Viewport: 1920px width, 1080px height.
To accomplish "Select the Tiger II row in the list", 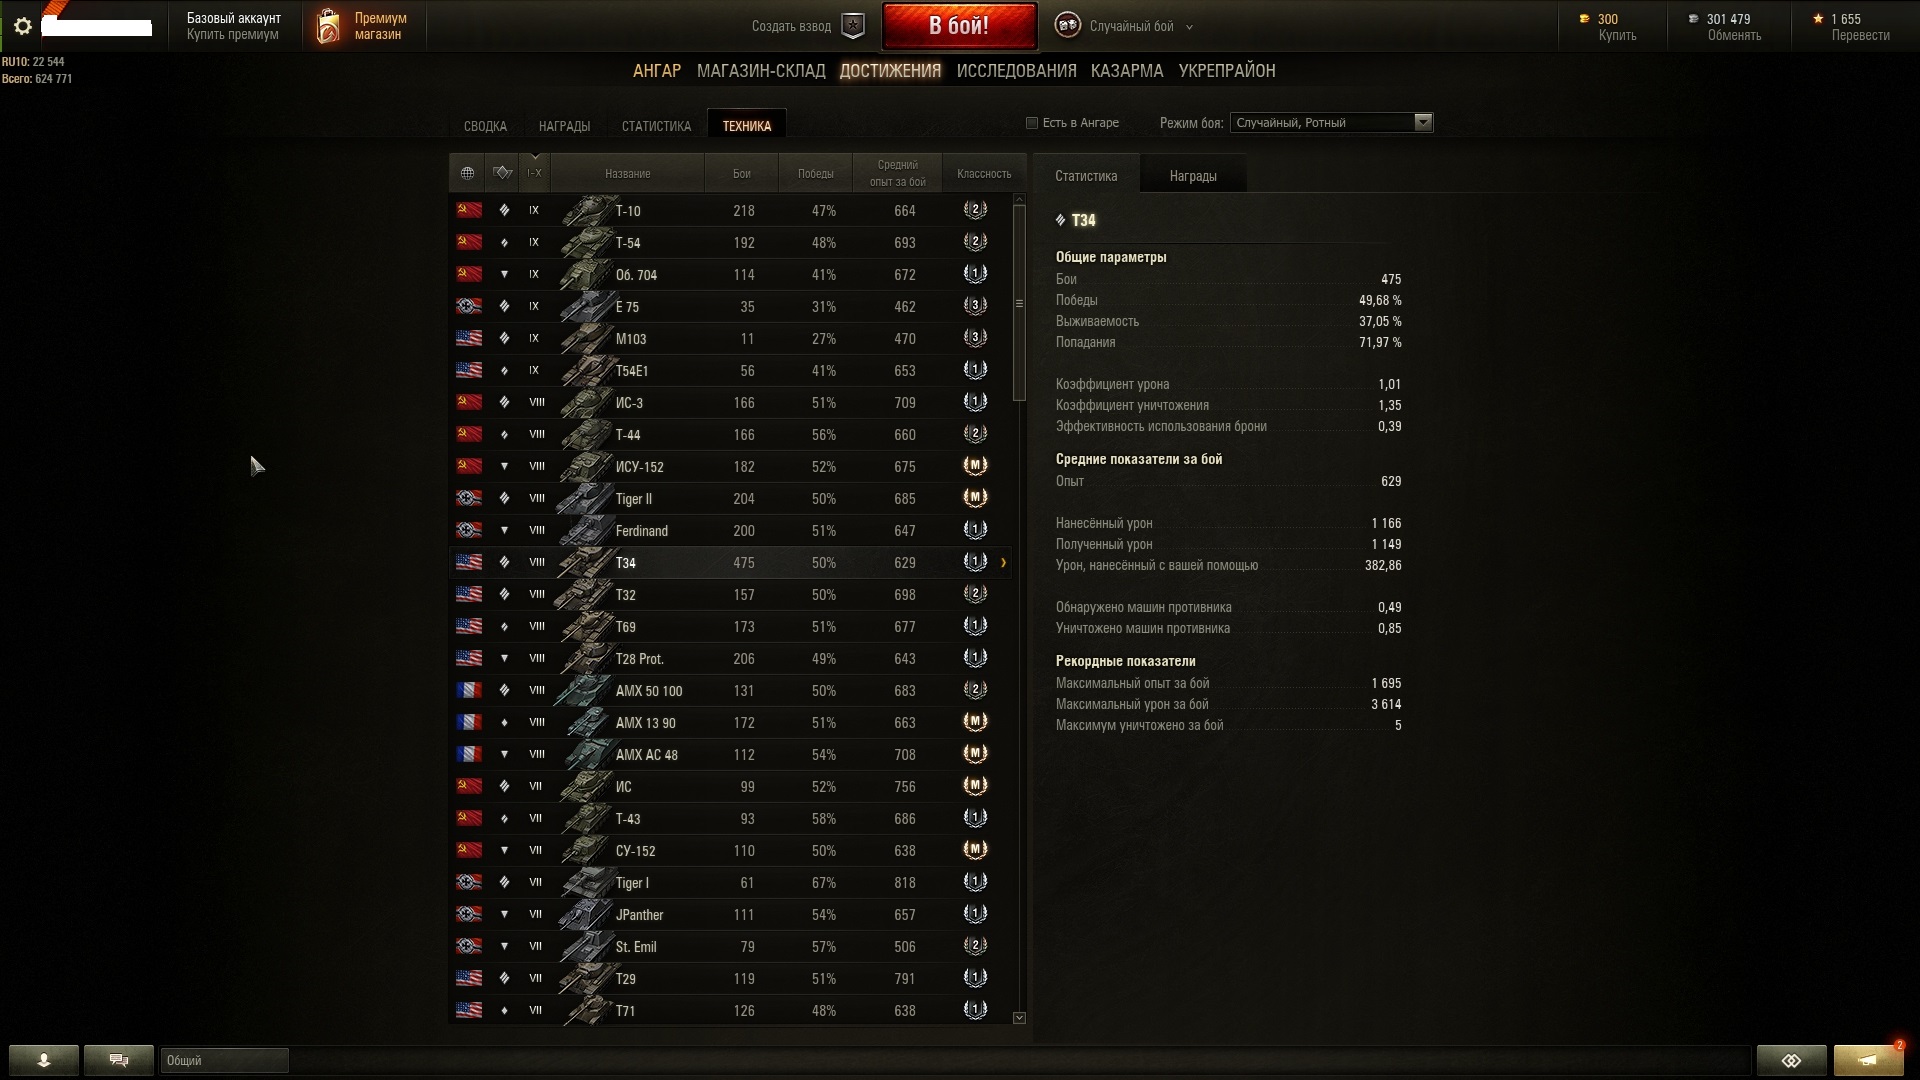I will point(731,498).
